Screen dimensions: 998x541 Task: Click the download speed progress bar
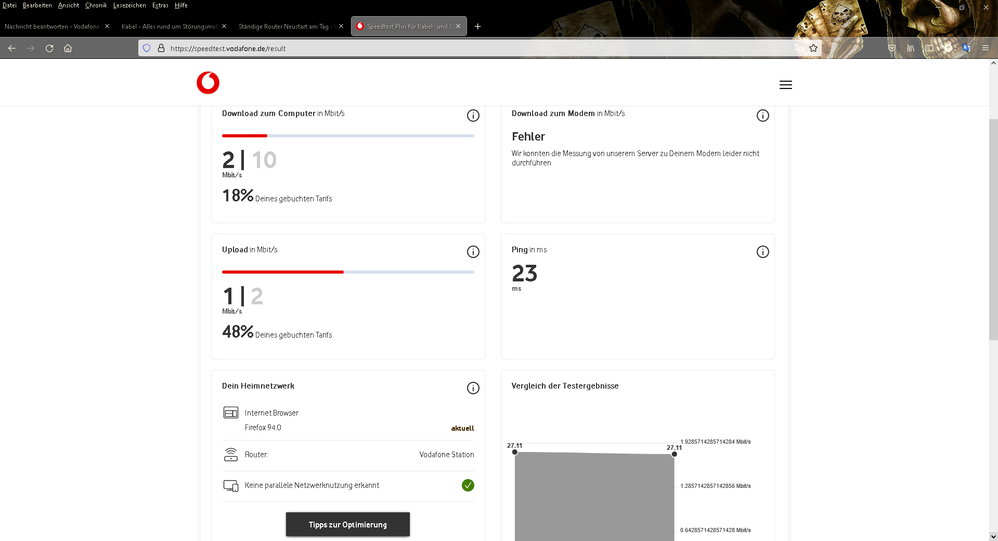click(348, 136)
